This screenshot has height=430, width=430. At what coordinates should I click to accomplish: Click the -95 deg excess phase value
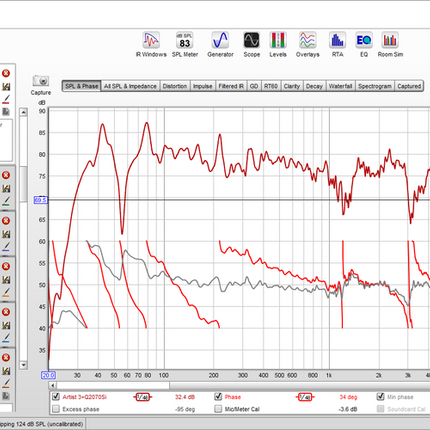tap(185, 409)
